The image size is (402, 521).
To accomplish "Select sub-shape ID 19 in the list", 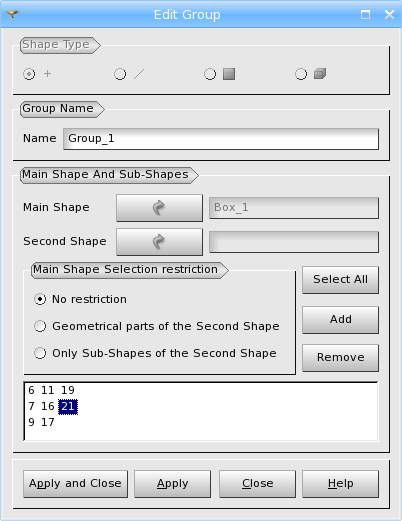I will (x=68, y=390).
